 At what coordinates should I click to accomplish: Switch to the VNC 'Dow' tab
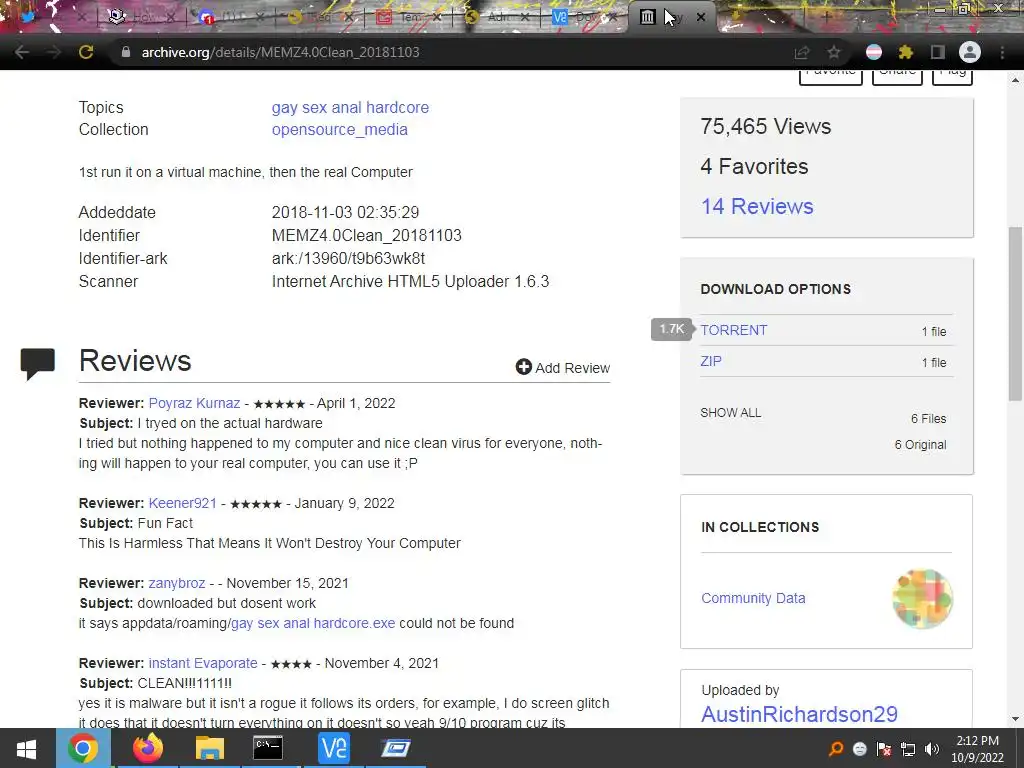click(584, 17)
